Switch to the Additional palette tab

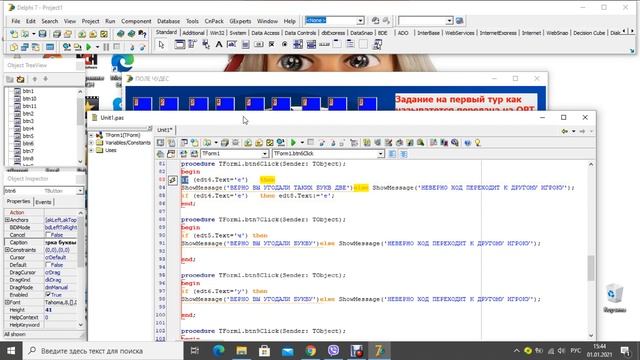(x=193, y=33)
